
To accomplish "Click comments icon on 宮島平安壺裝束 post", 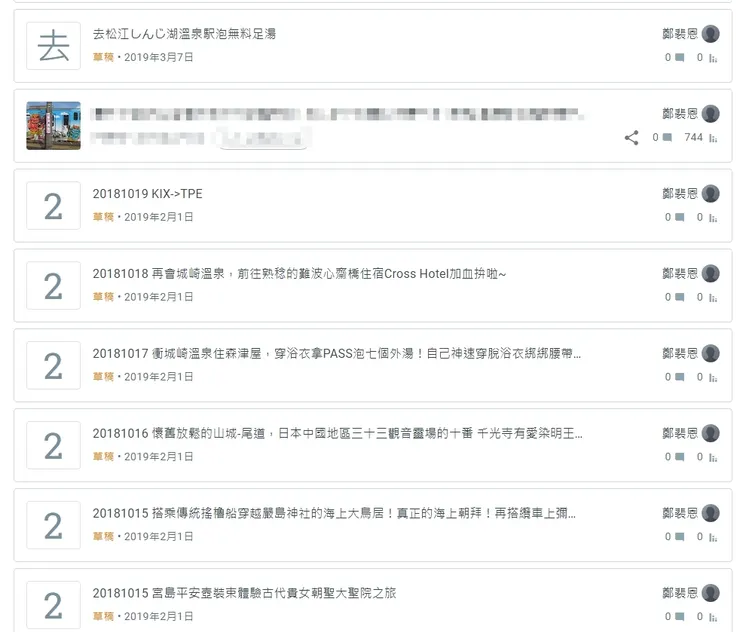I will [x=680, y=616].
